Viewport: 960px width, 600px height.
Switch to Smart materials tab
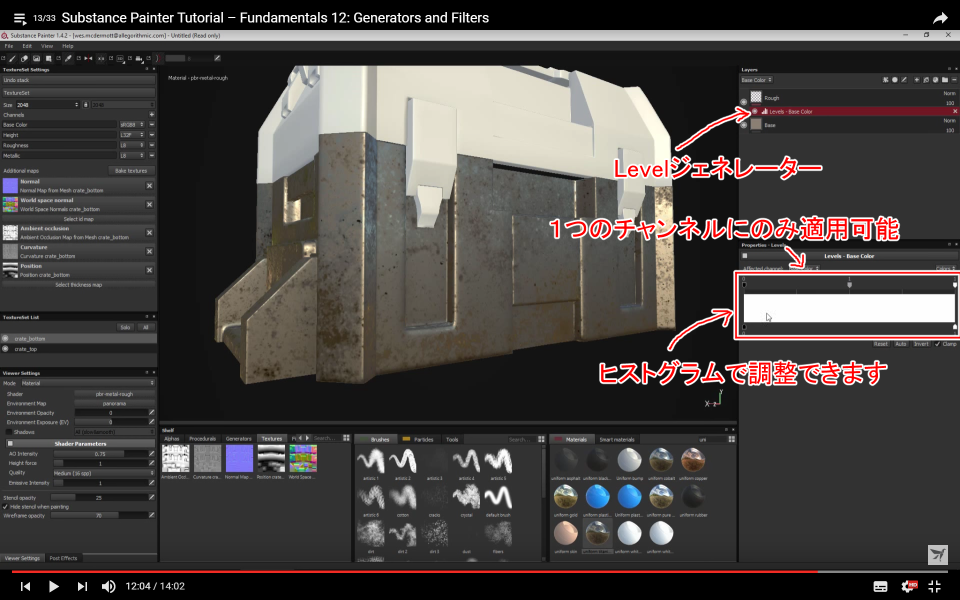click(617, 439)
